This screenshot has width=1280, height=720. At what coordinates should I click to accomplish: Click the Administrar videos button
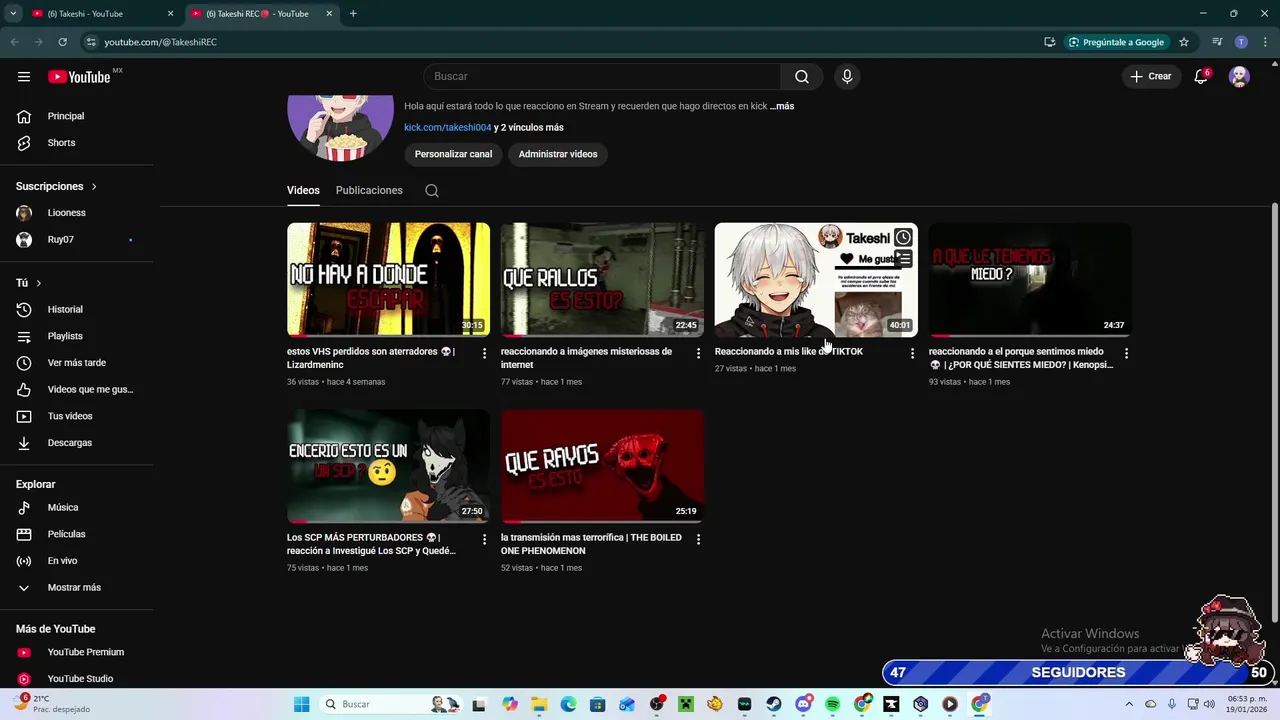coord(558,154)
